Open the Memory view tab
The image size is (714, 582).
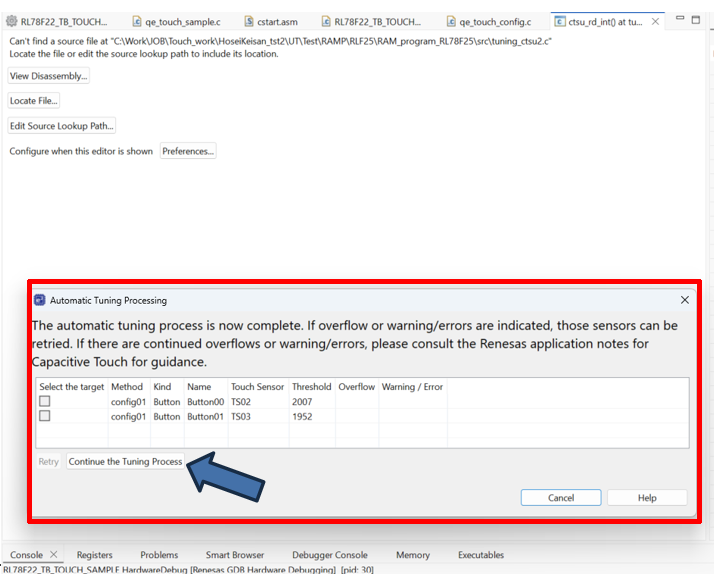pos(413,555)
